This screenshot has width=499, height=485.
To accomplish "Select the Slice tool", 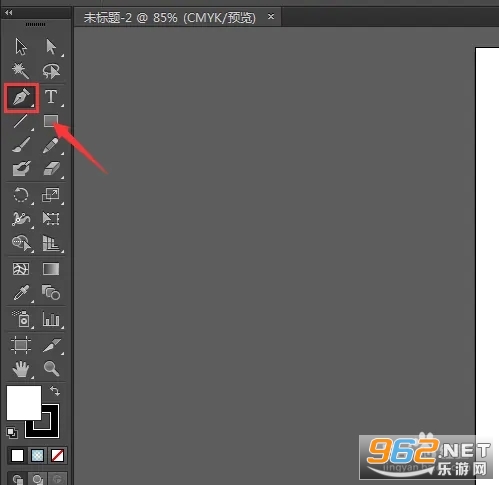I will (x=52, y=345).
